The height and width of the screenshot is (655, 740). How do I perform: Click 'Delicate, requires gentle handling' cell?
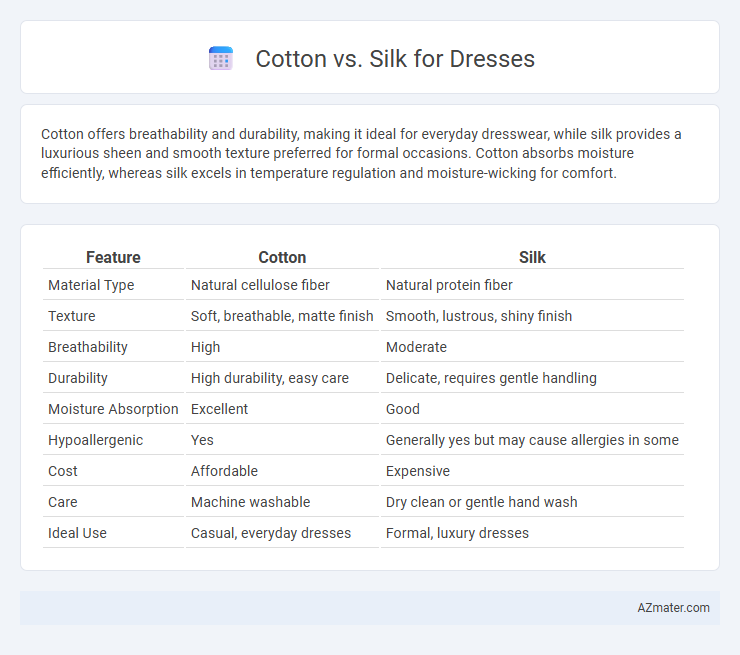point(491,378)
